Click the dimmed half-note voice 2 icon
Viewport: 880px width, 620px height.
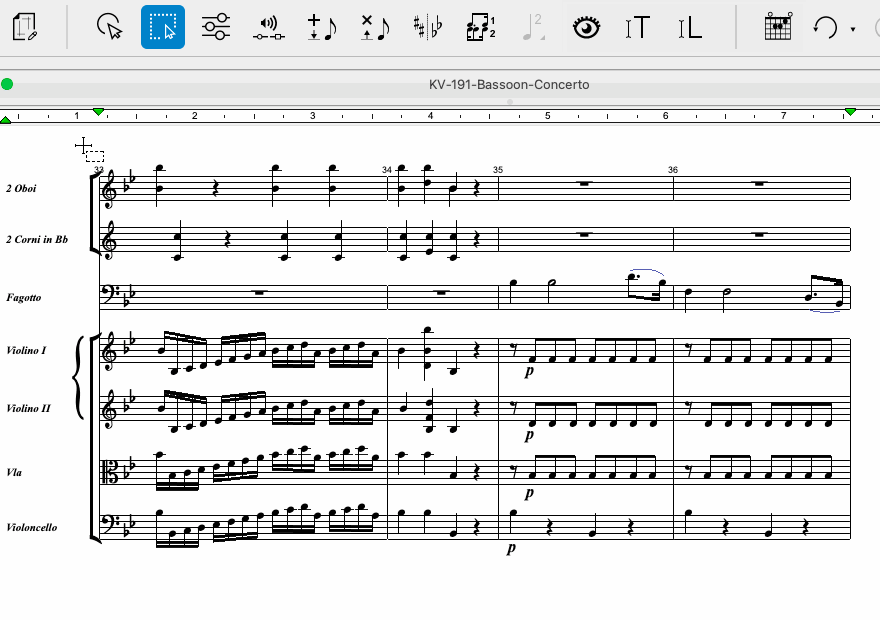click(532, 27)
